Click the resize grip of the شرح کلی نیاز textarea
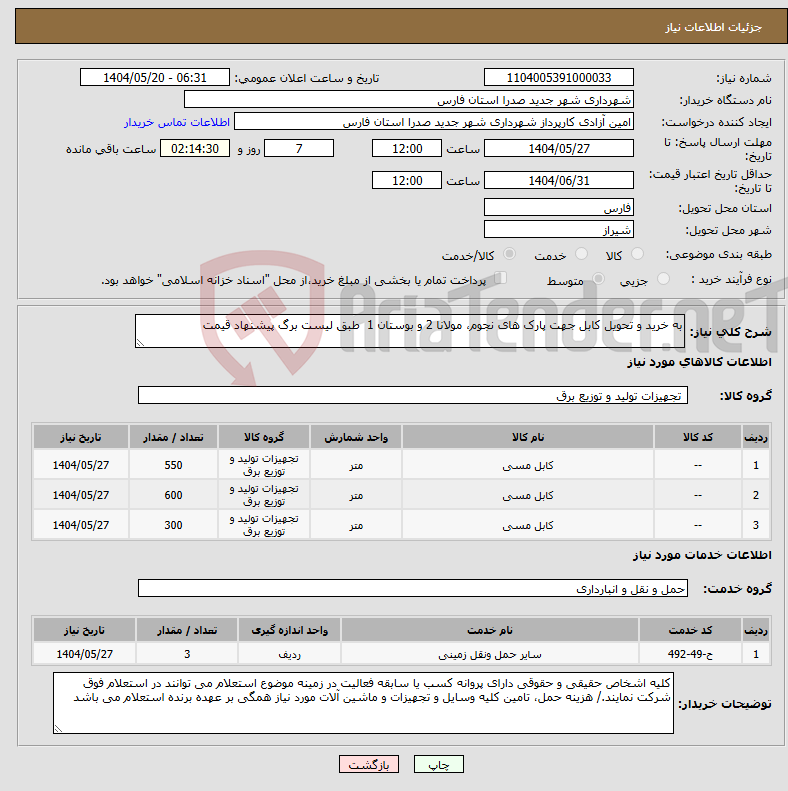Screen dimensions: 788x791 [x=140, y=343]
